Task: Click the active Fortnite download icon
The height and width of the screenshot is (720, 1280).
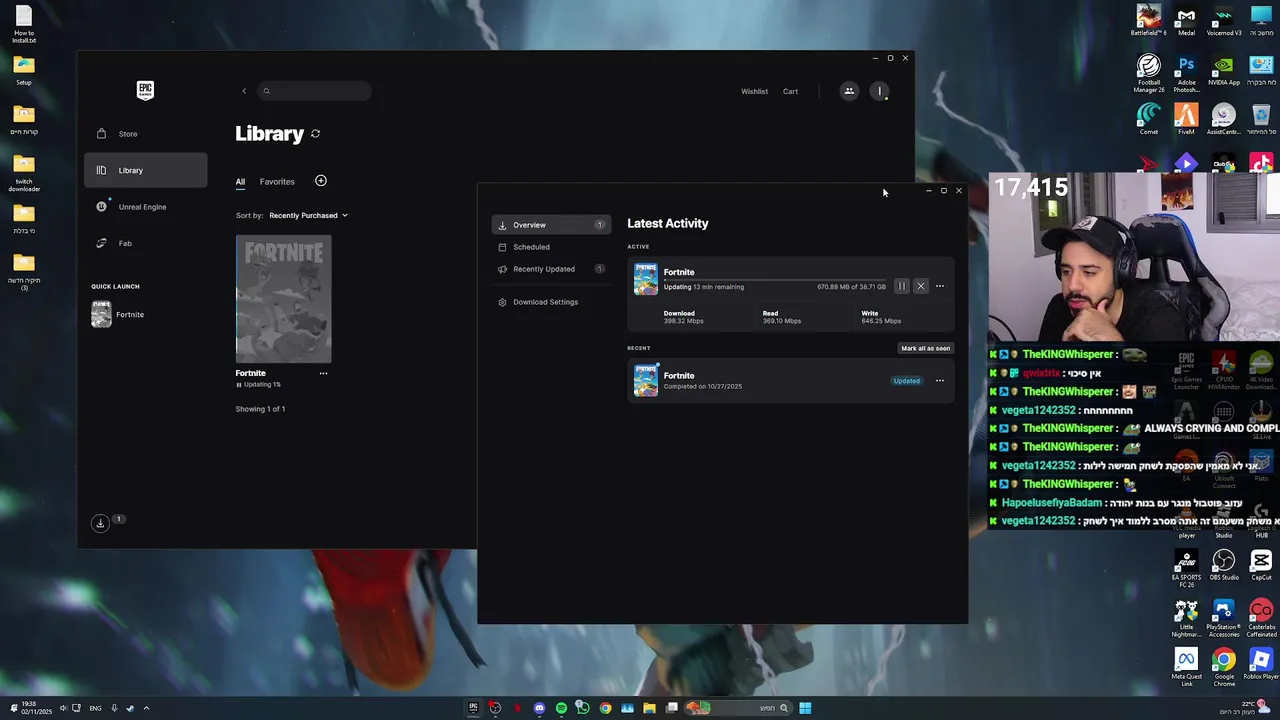Action: coord(646,278)
